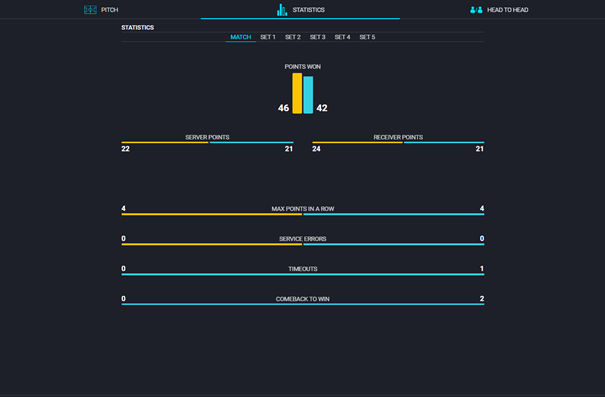Switch to SET 4 statistics
605x397 pixels.
pos(342,37)
